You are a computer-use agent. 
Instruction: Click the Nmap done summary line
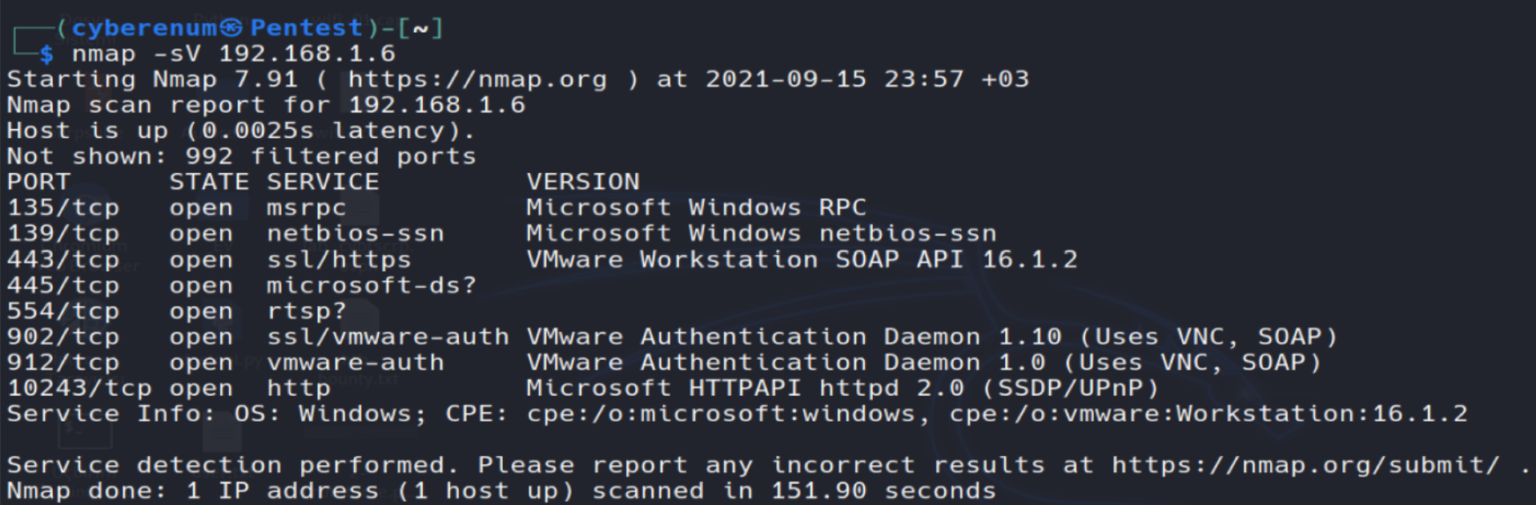(502, 491)
